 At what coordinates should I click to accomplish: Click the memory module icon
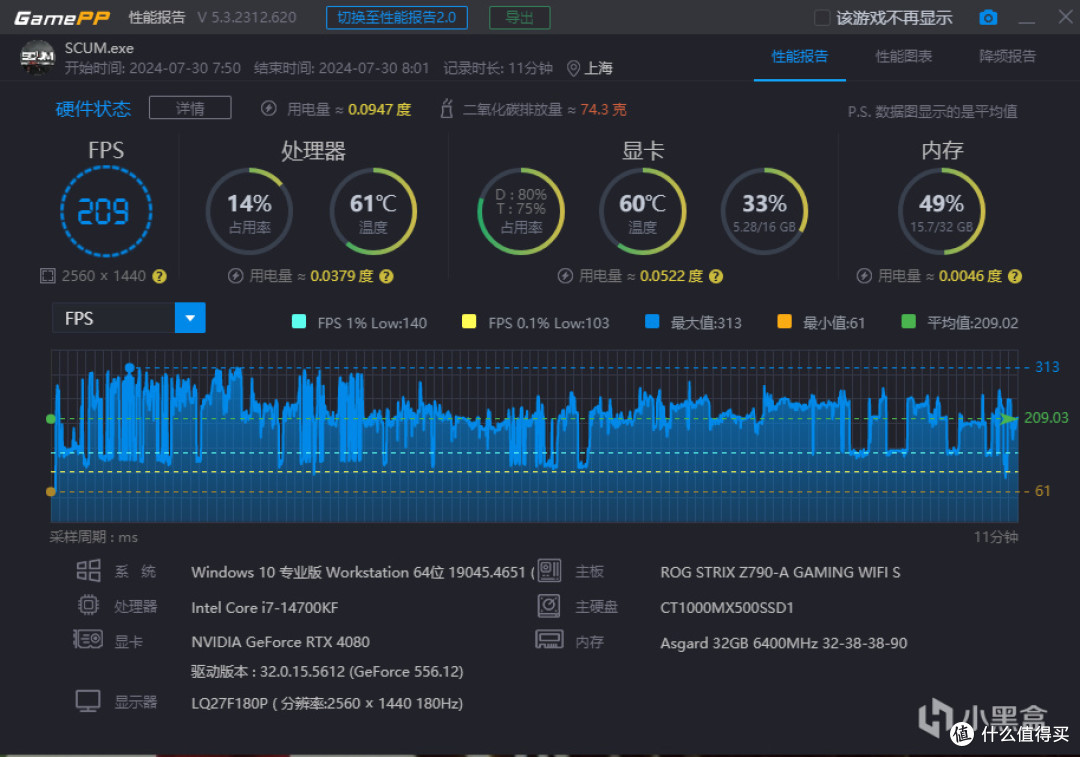(x=549, y=640)
